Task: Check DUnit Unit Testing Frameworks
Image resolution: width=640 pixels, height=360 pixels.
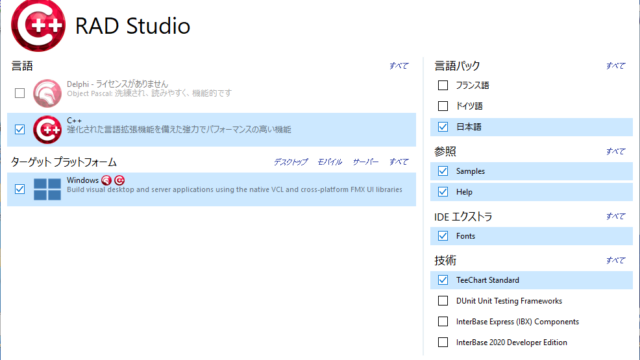Action: coord(443,301)
